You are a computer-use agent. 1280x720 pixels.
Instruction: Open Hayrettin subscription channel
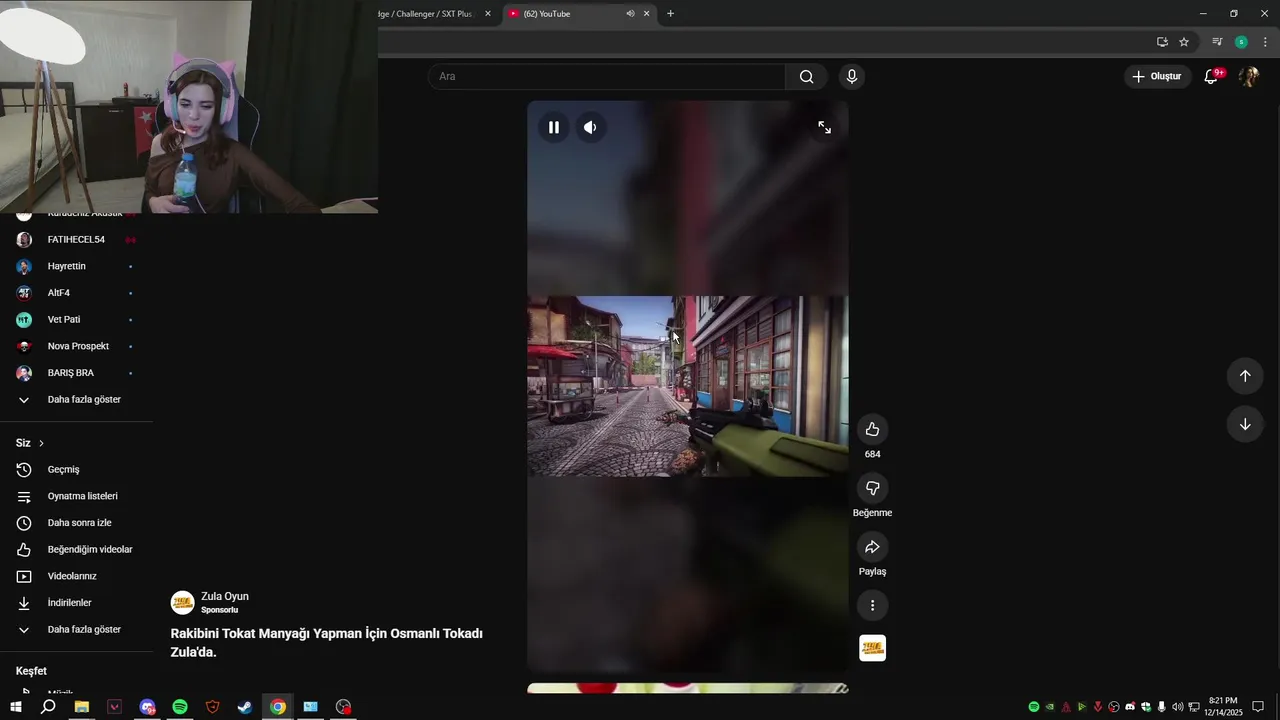(77, 266)
